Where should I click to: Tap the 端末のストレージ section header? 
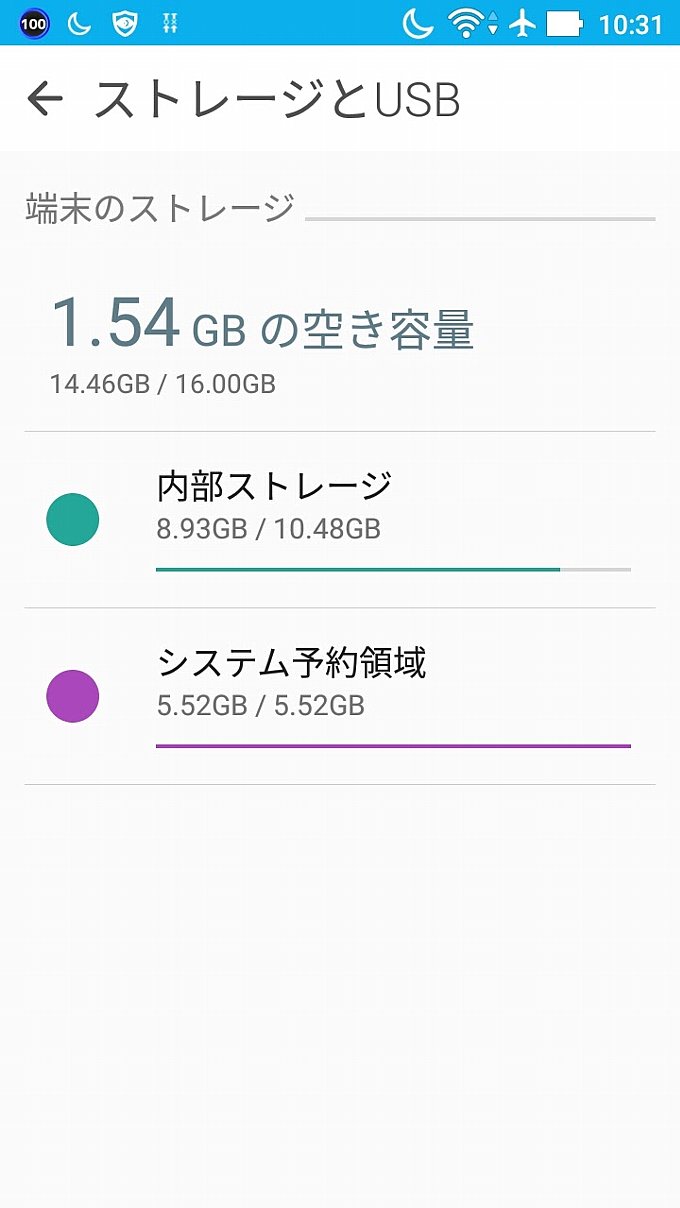click(x=160, y=208)
